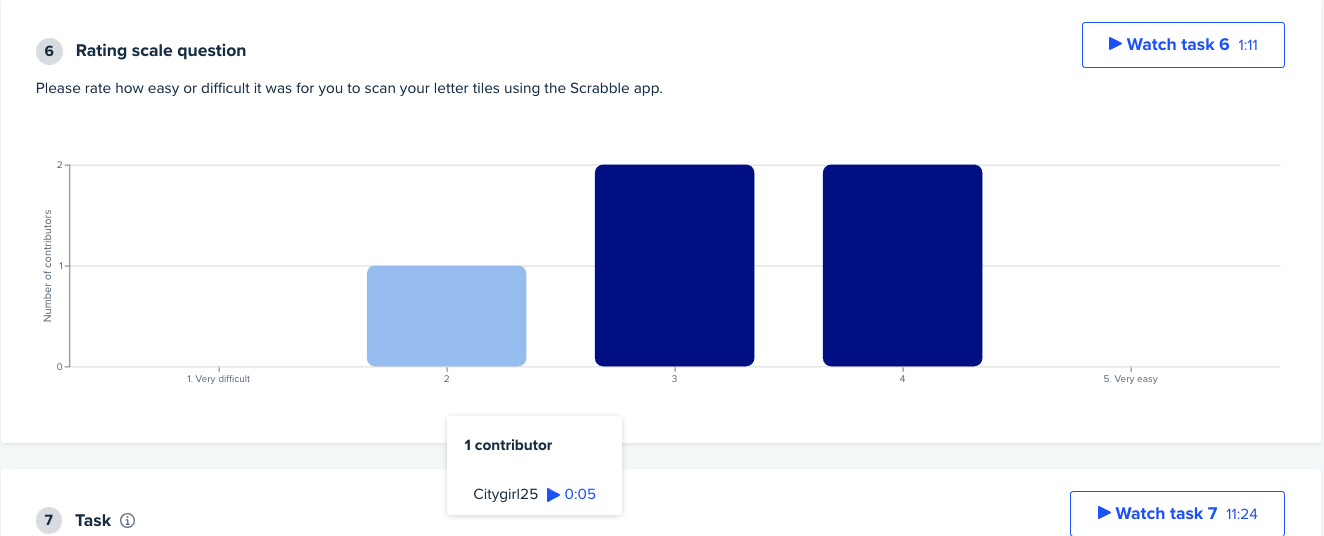The image size is (1324, 536).
Task: Click the Watch task 6 button
Action: pos(1183,45)
